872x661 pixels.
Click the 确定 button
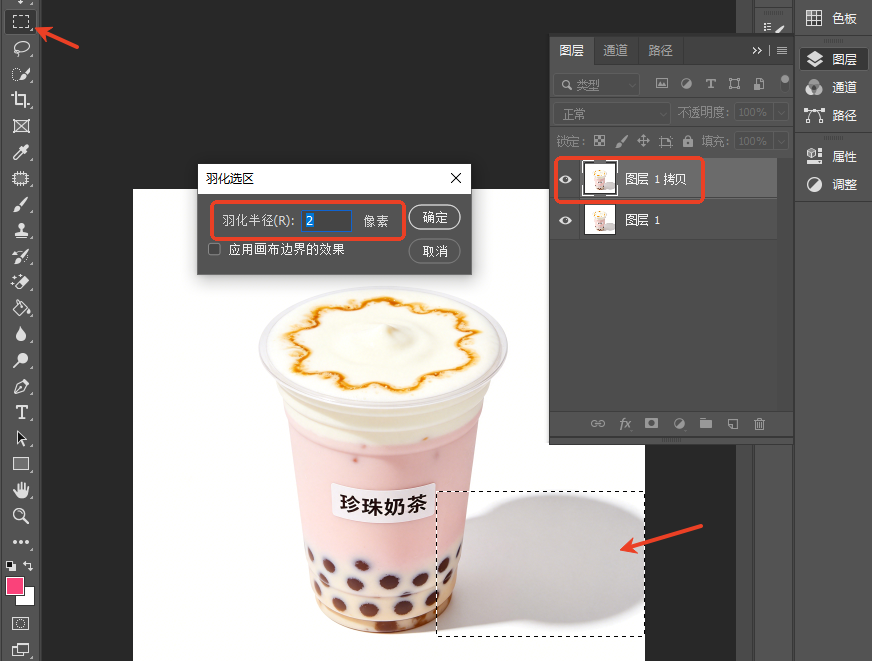coord(434,217)
